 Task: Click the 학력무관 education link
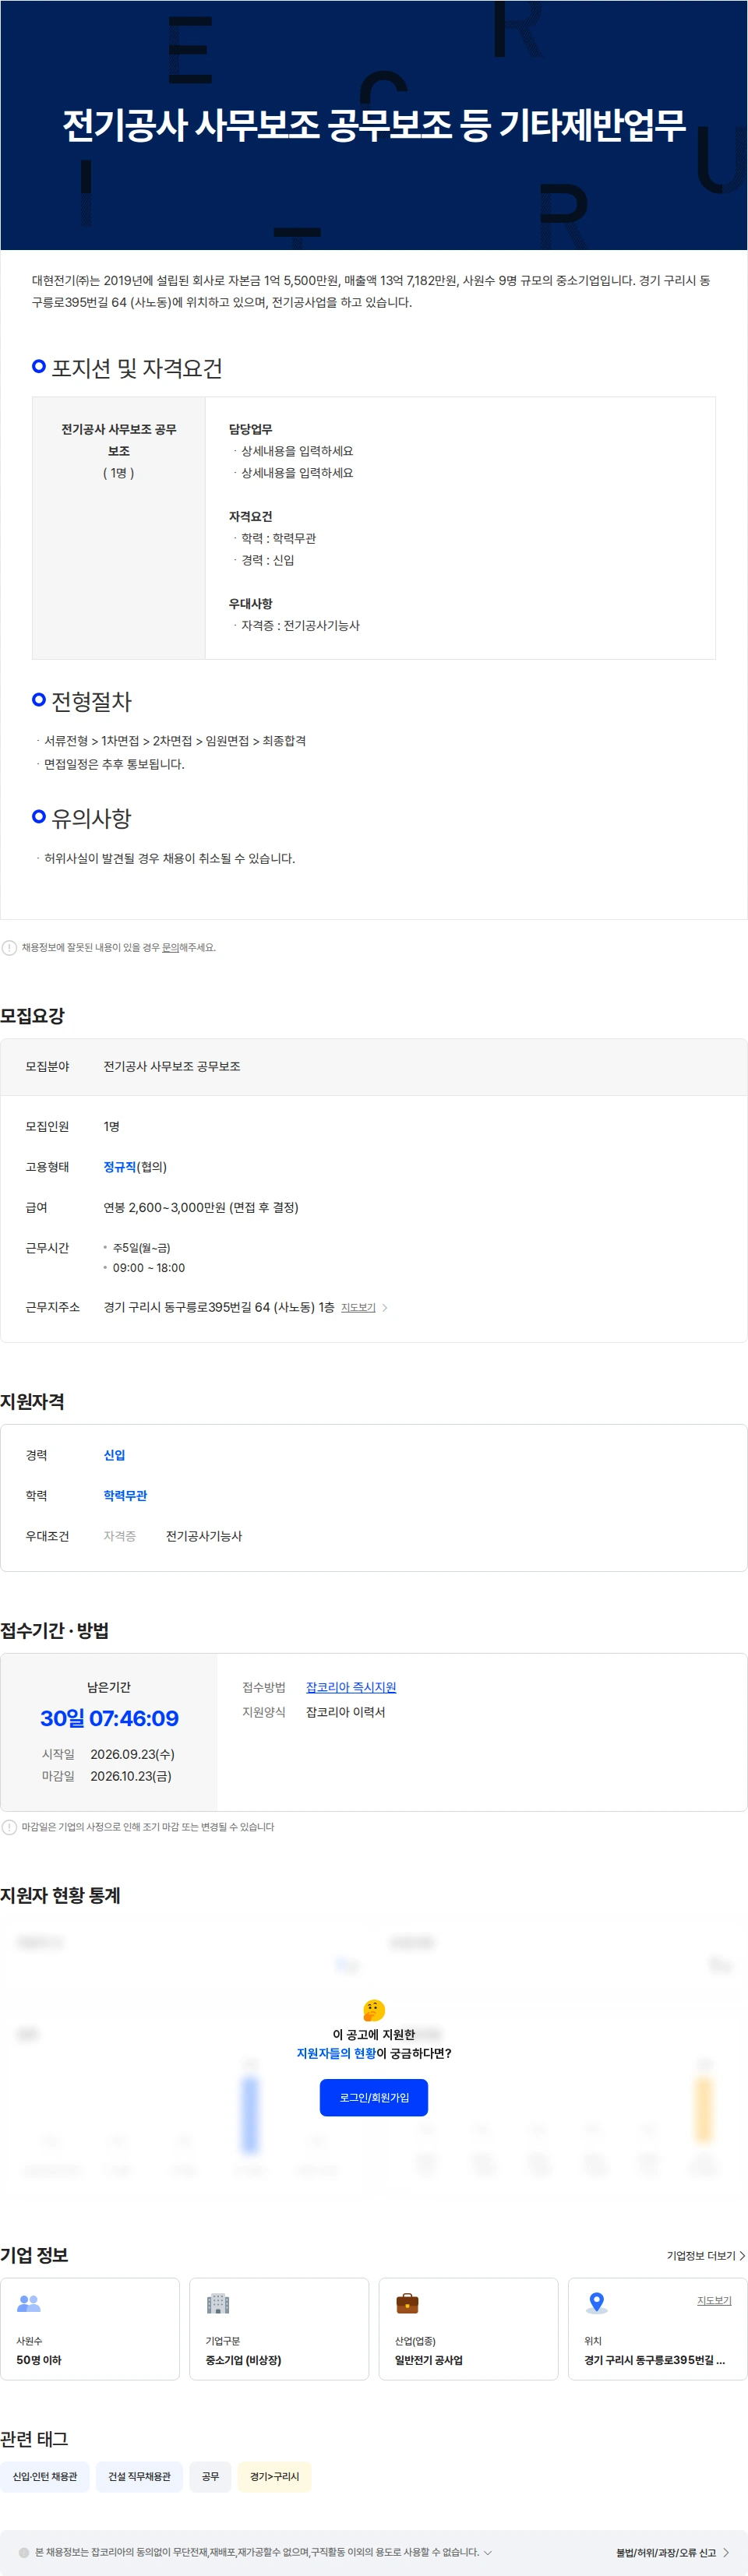(125, 1495)
